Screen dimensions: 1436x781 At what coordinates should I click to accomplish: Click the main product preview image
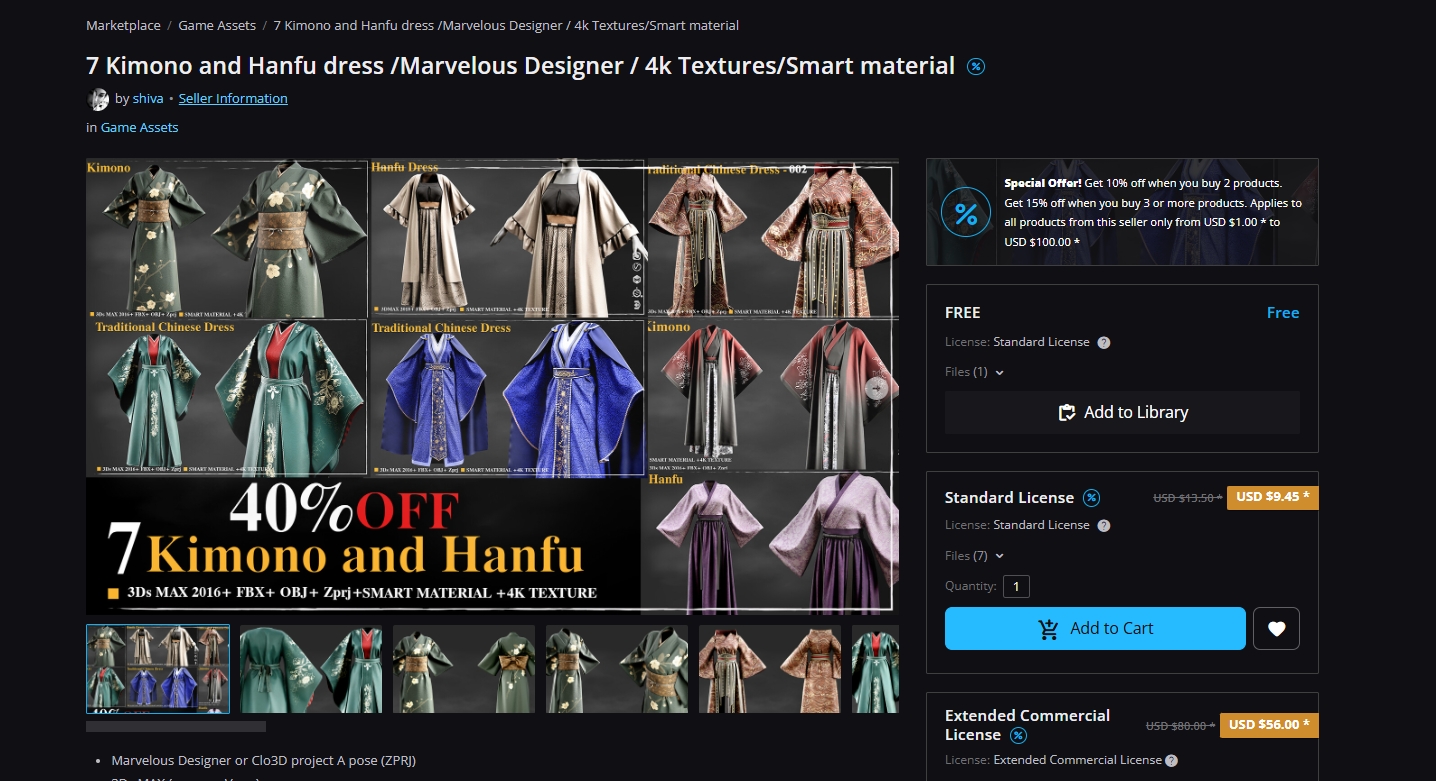click(492, 386)
